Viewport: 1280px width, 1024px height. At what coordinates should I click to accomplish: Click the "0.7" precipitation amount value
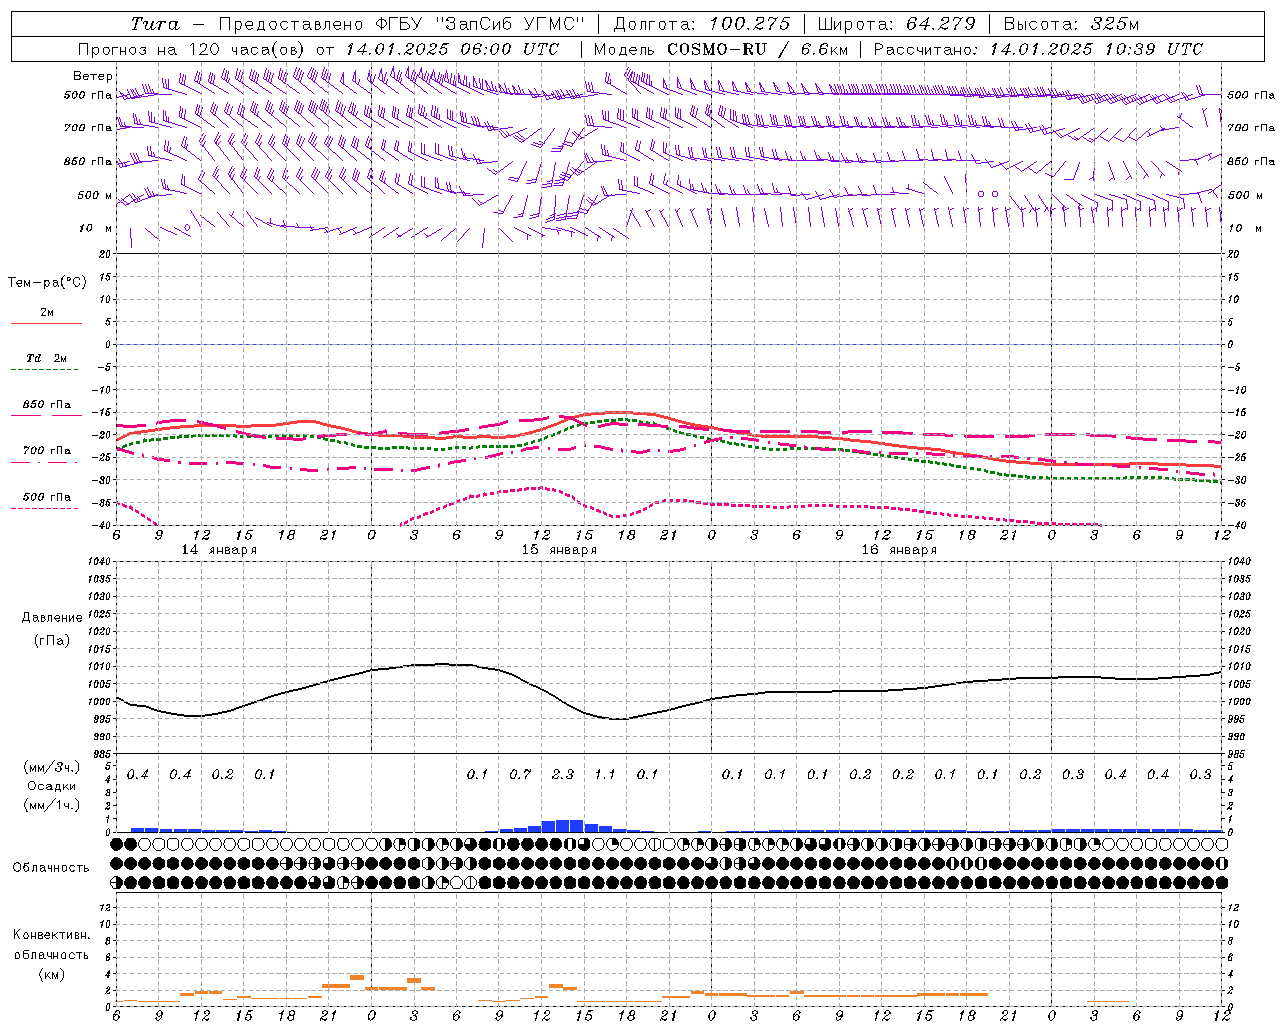point(520,774)
